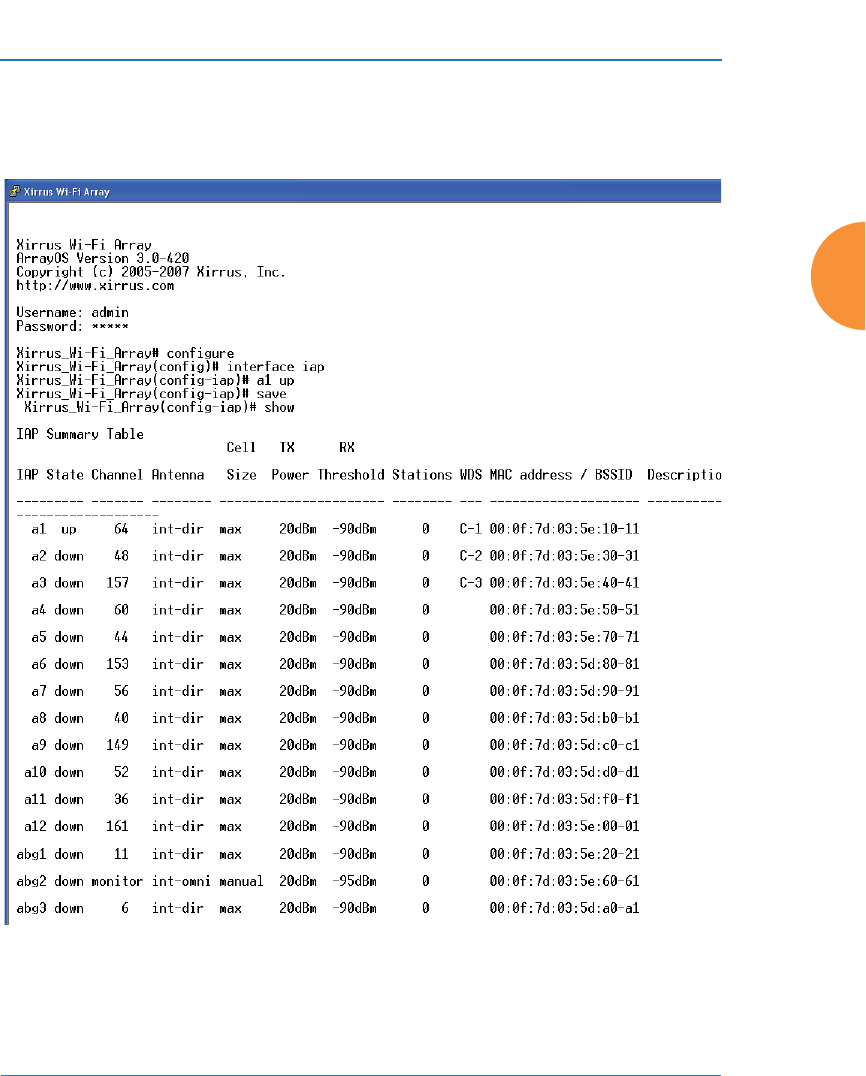Click the interface iap command line
The width and height of the screenshot is (866, 1076).
pos(170,367)
